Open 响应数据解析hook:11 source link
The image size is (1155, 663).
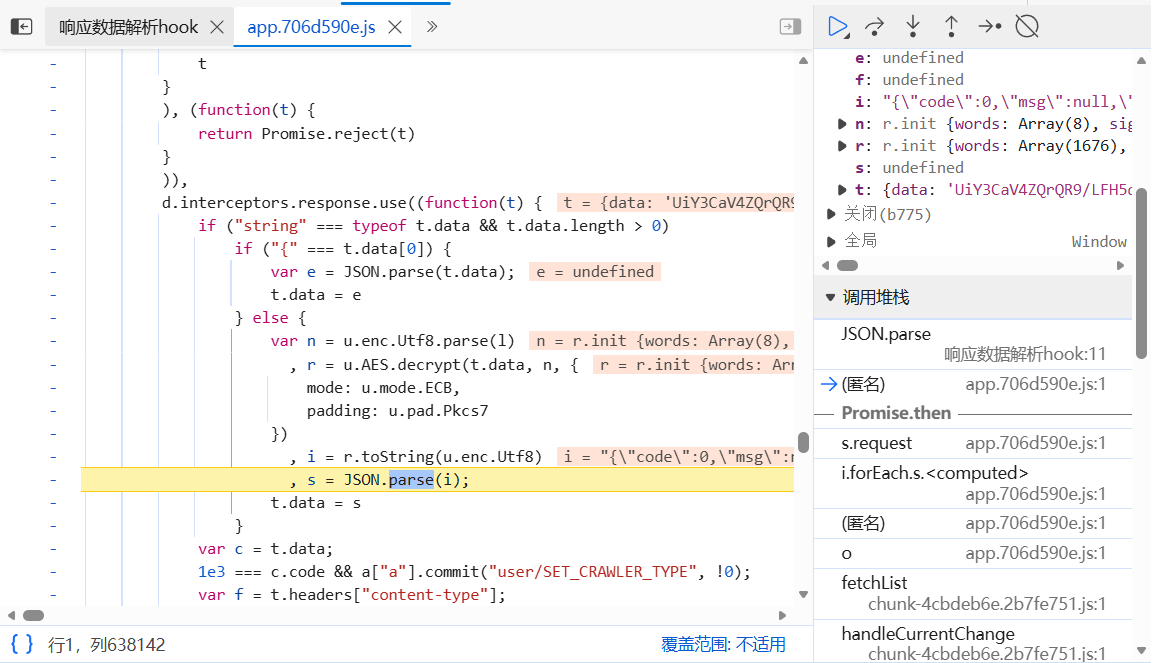point(1025,354)
